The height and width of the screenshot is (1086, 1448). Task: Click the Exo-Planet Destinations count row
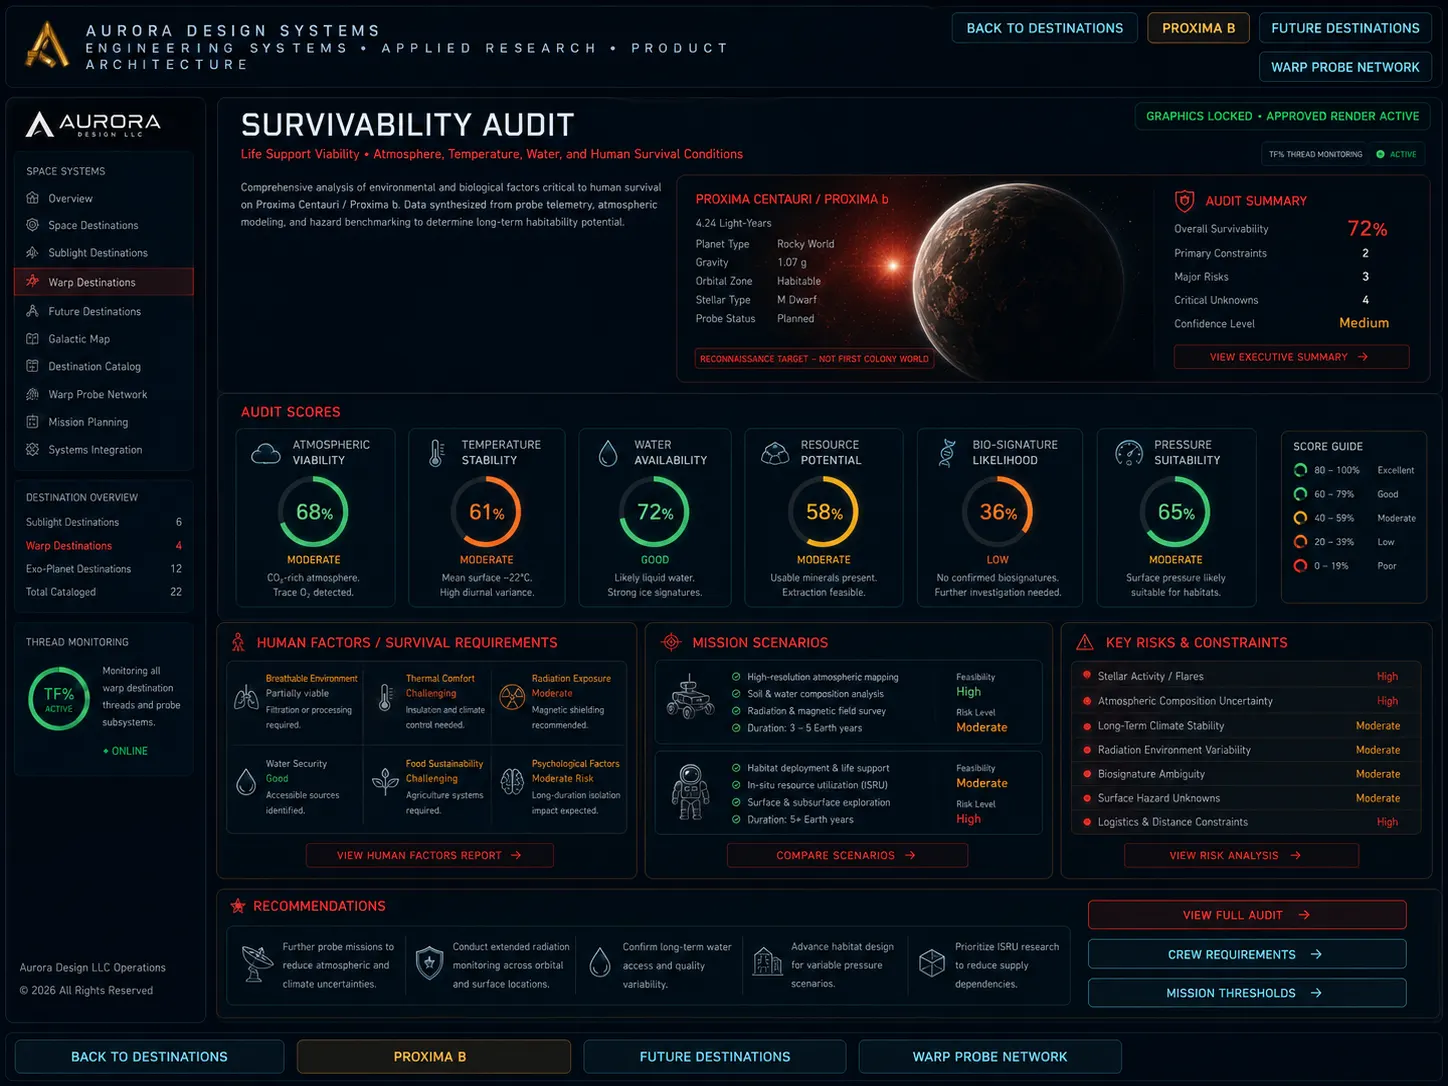point(104,569)
